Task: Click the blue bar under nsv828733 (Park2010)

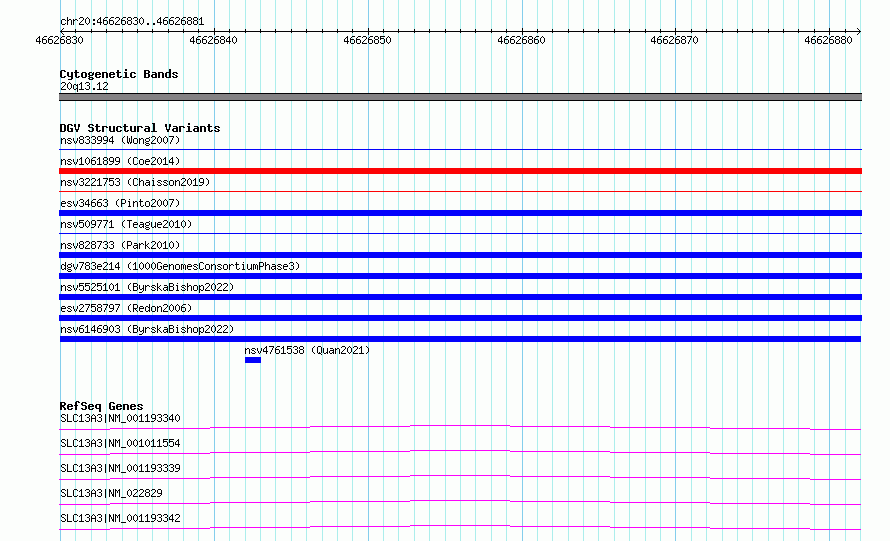Action: (x=460, y=255)
